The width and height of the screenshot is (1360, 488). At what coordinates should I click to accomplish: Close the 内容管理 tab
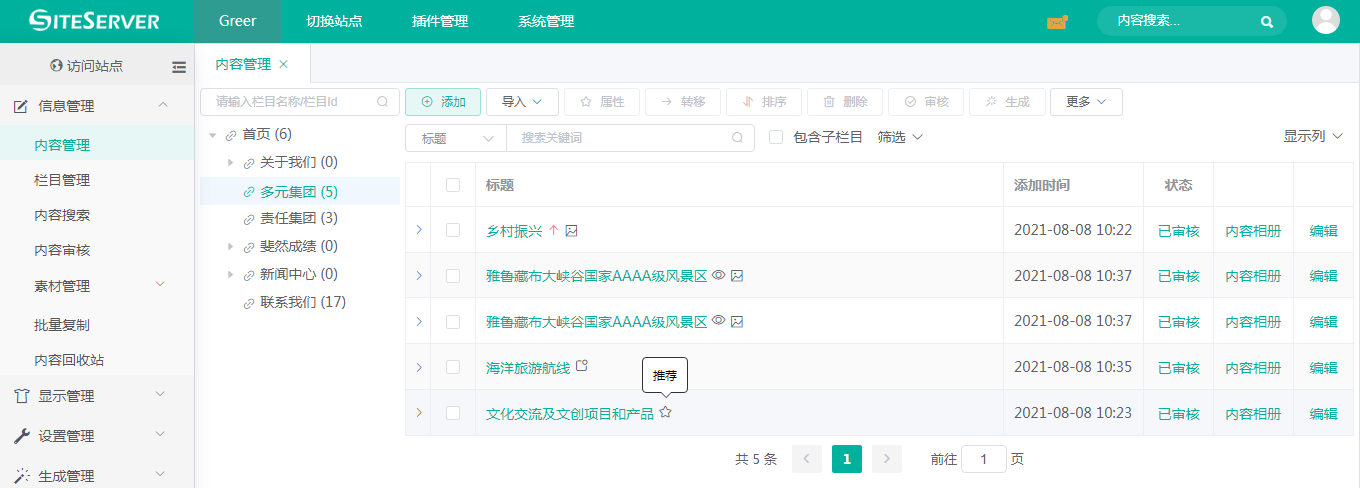click(283, 64)
